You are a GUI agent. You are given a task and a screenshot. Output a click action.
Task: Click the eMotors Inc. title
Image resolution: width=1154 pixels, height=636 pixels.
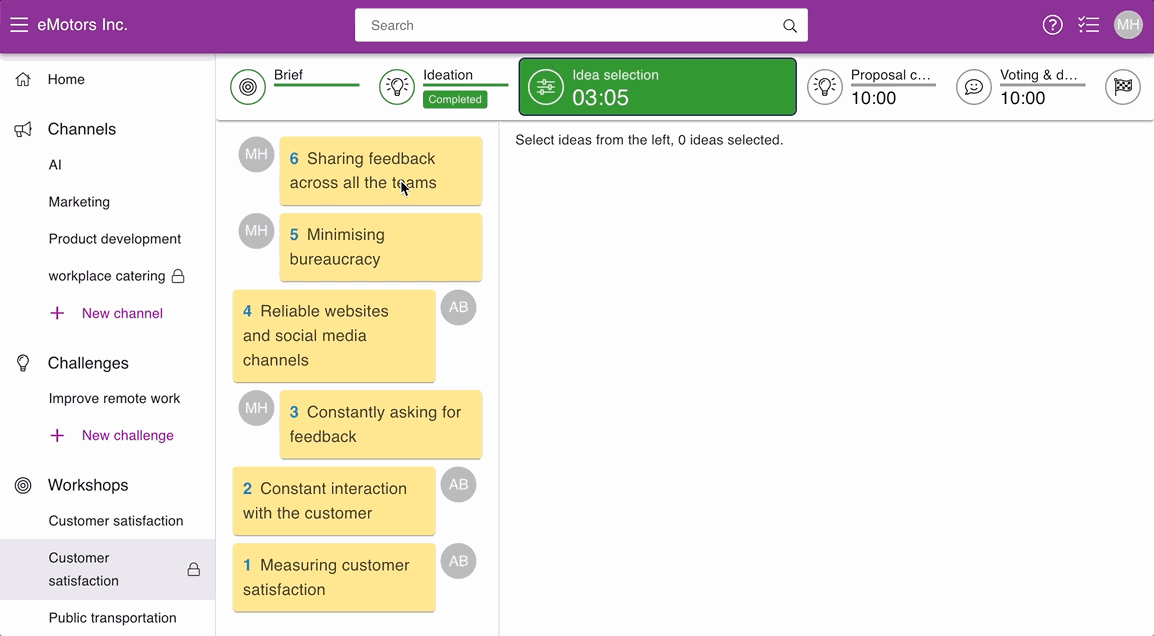[82, 25]
